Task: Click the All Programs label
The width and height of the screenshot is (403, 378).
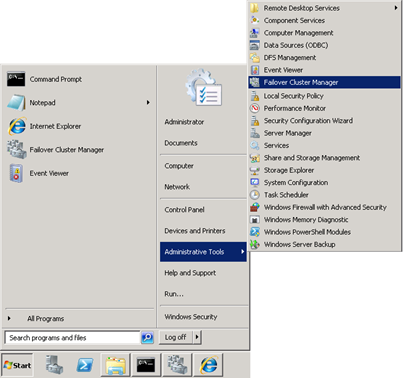Action: pyautogui.click(x=45, y=319)
